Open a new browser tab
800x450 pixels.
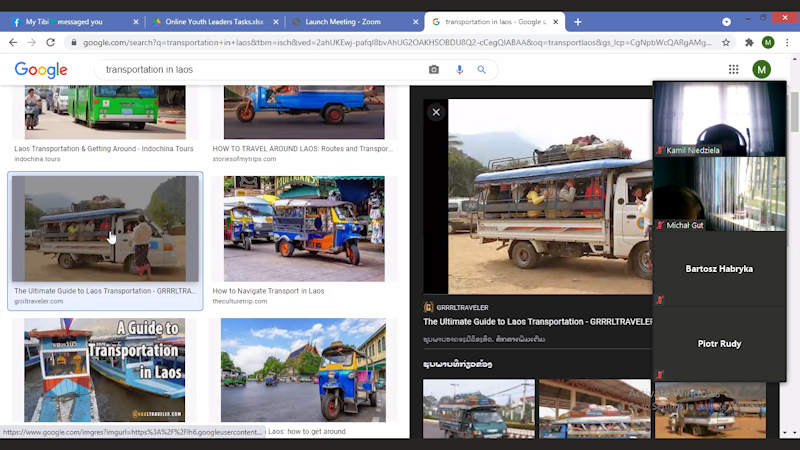(x=578, y=22)
